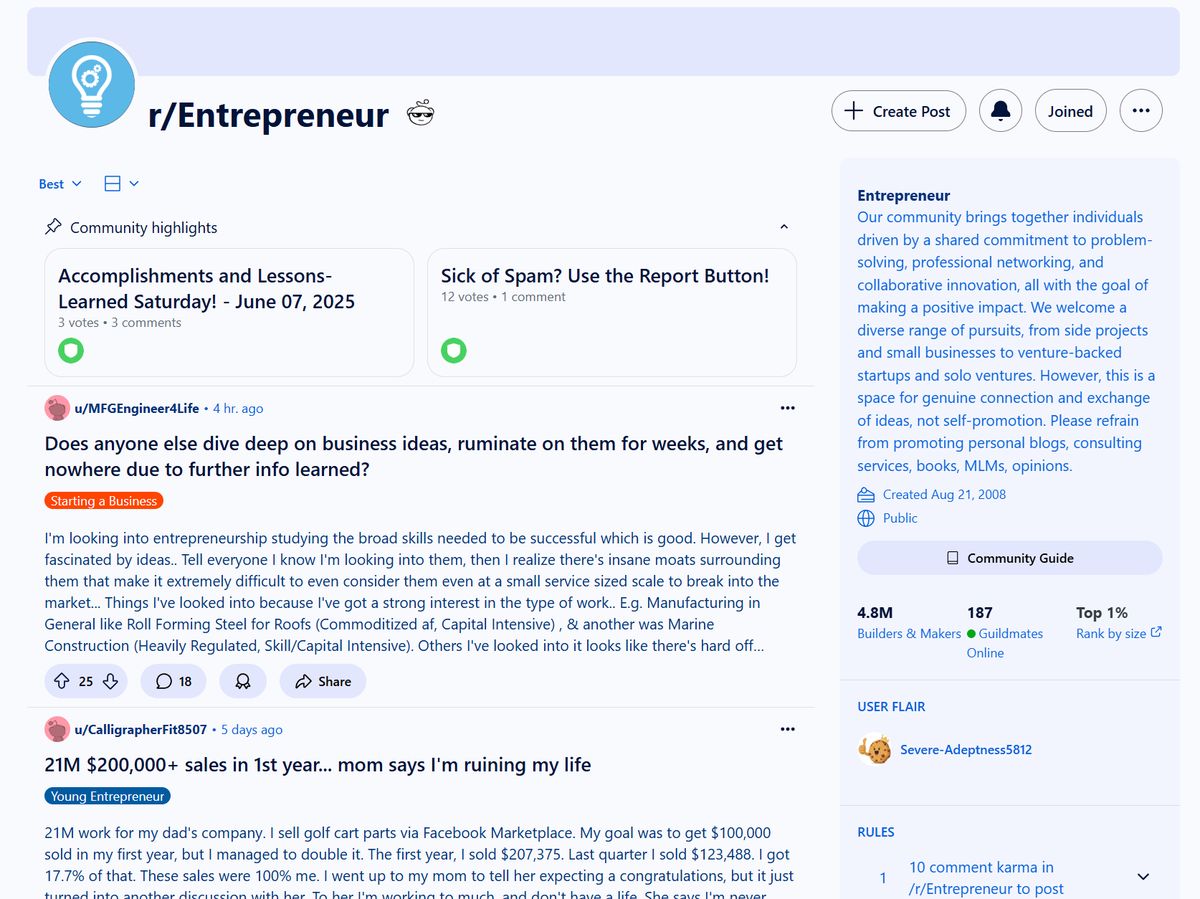
Task: Open the community's top-right more options menu
Action: coord(1140,111)
